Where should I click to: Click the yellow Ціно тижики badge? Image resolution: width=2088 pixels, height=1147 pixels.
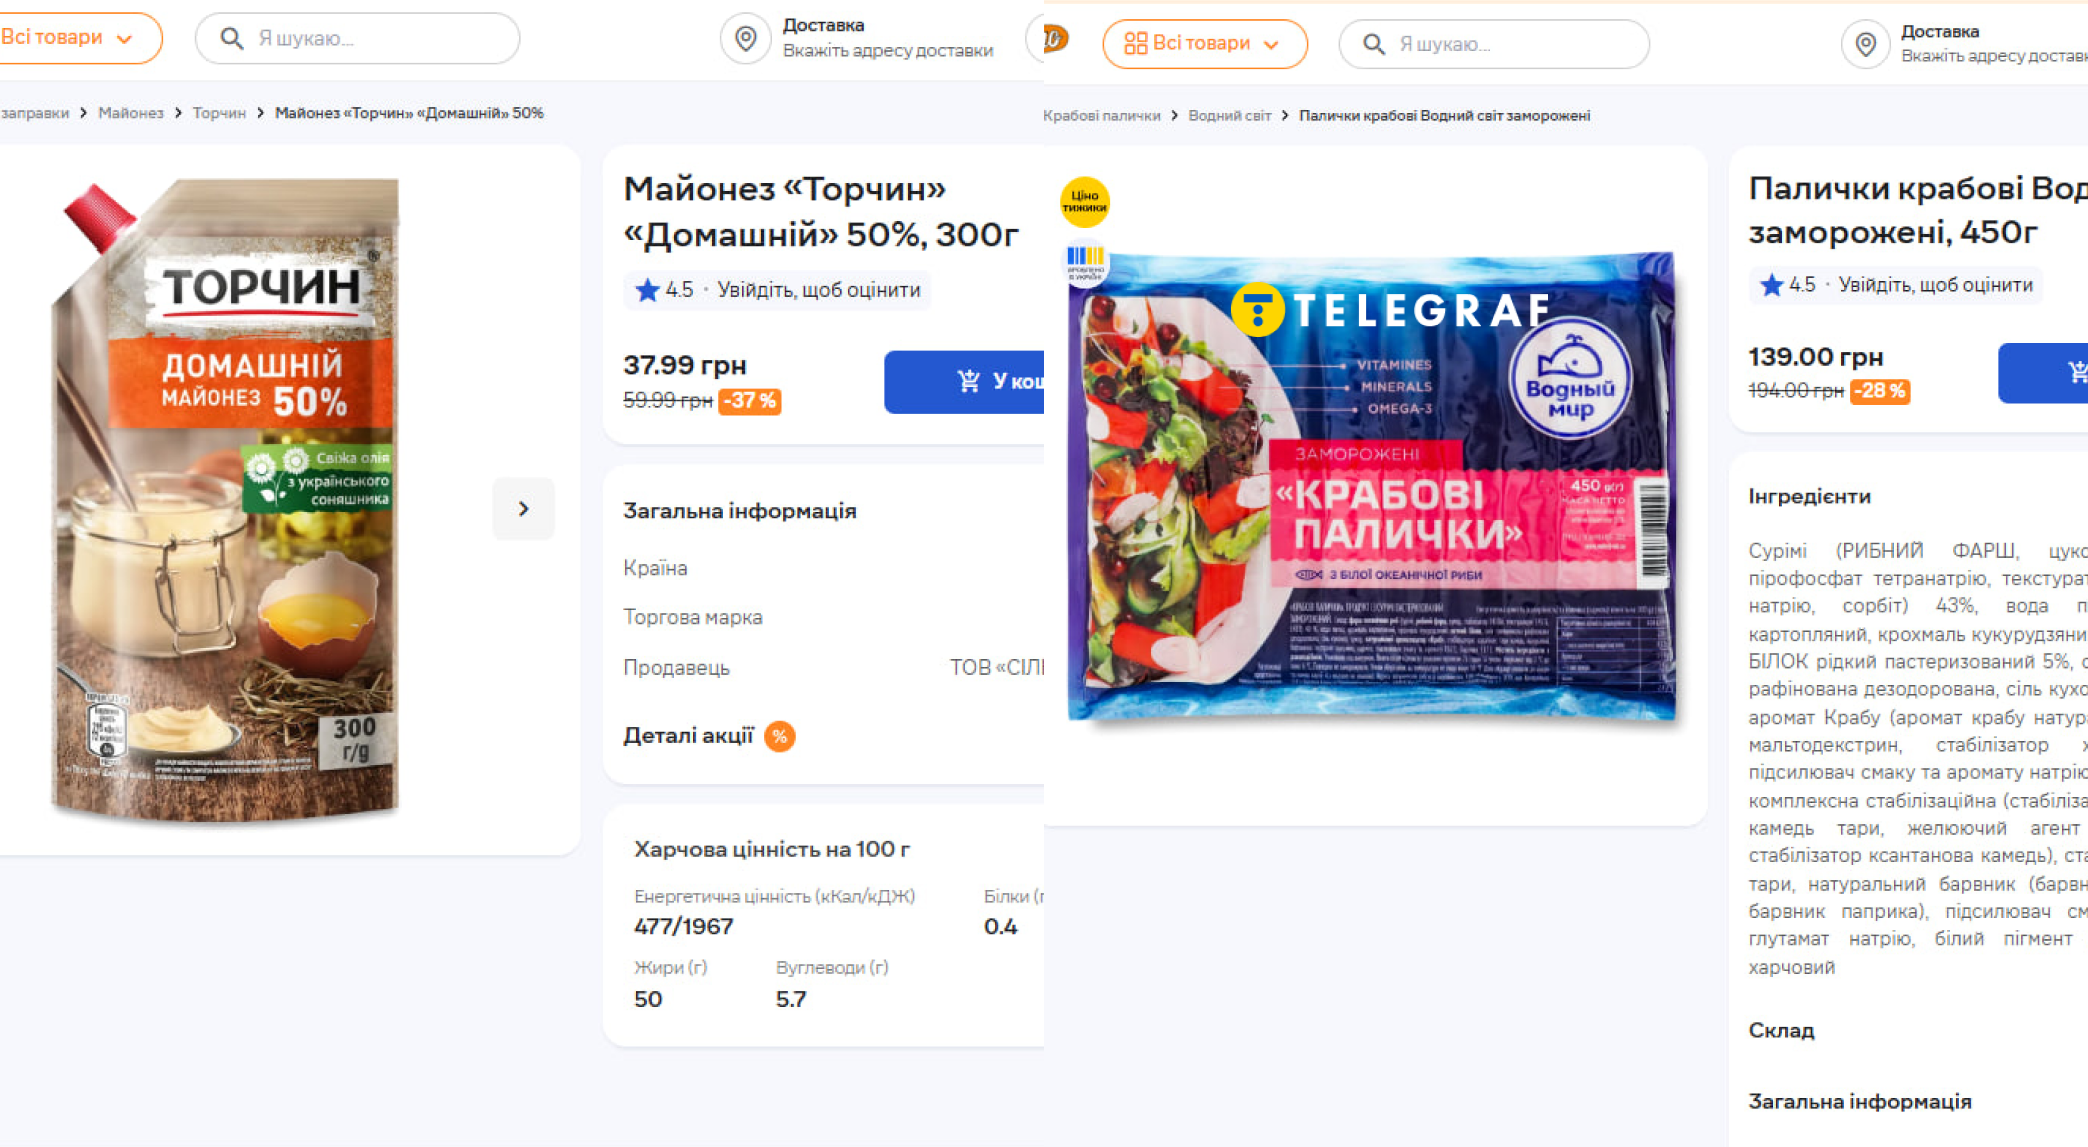(1084, 202)
